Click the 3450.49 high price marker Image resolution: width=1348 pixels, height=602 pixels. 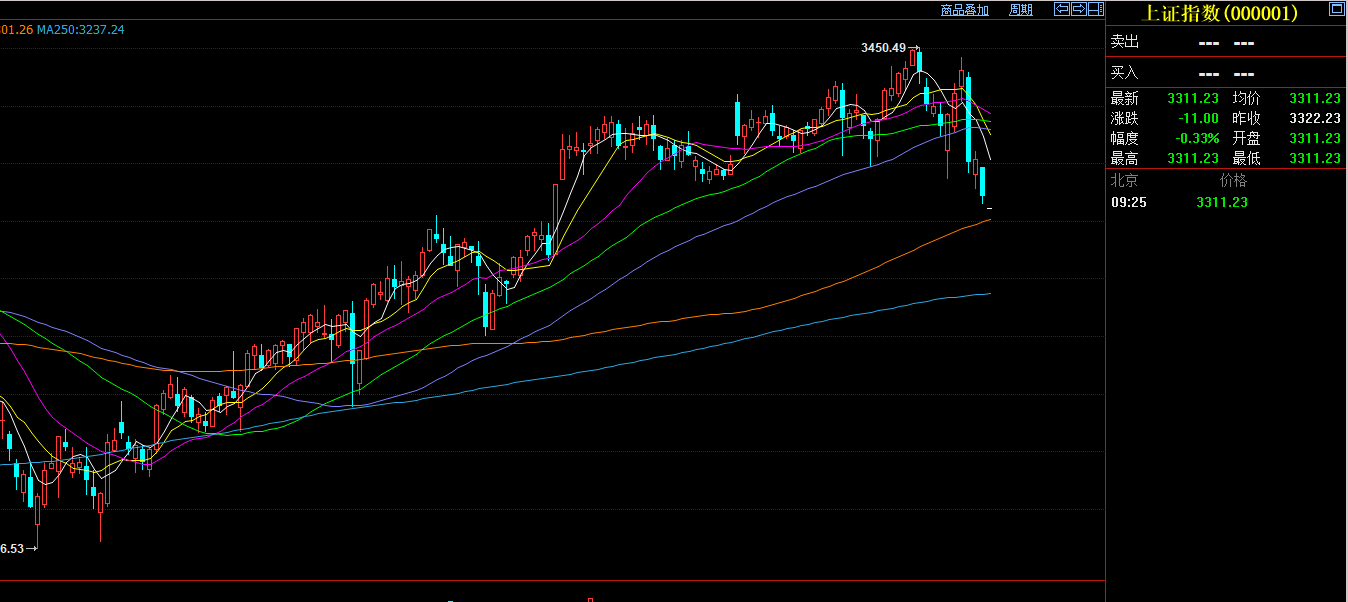point(883,48)
